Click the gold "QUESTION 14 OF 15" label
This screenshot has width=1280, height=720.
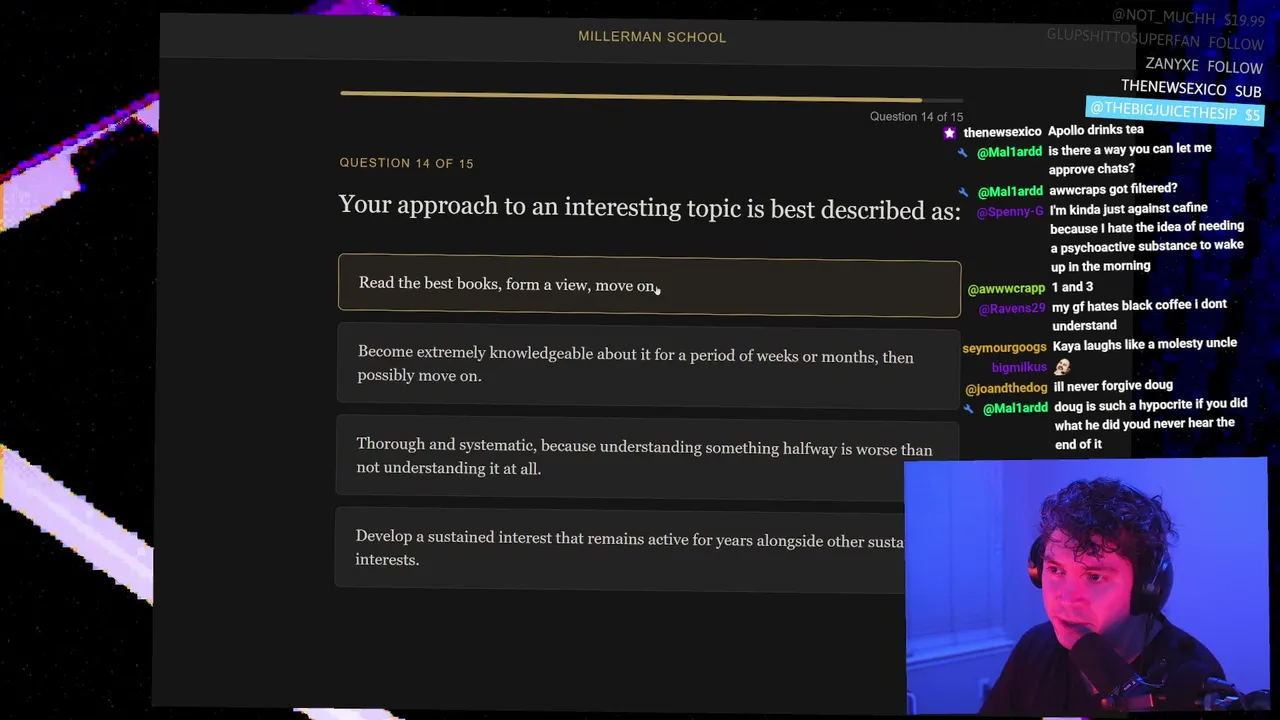pyautogui.click(x=406, y=163)
